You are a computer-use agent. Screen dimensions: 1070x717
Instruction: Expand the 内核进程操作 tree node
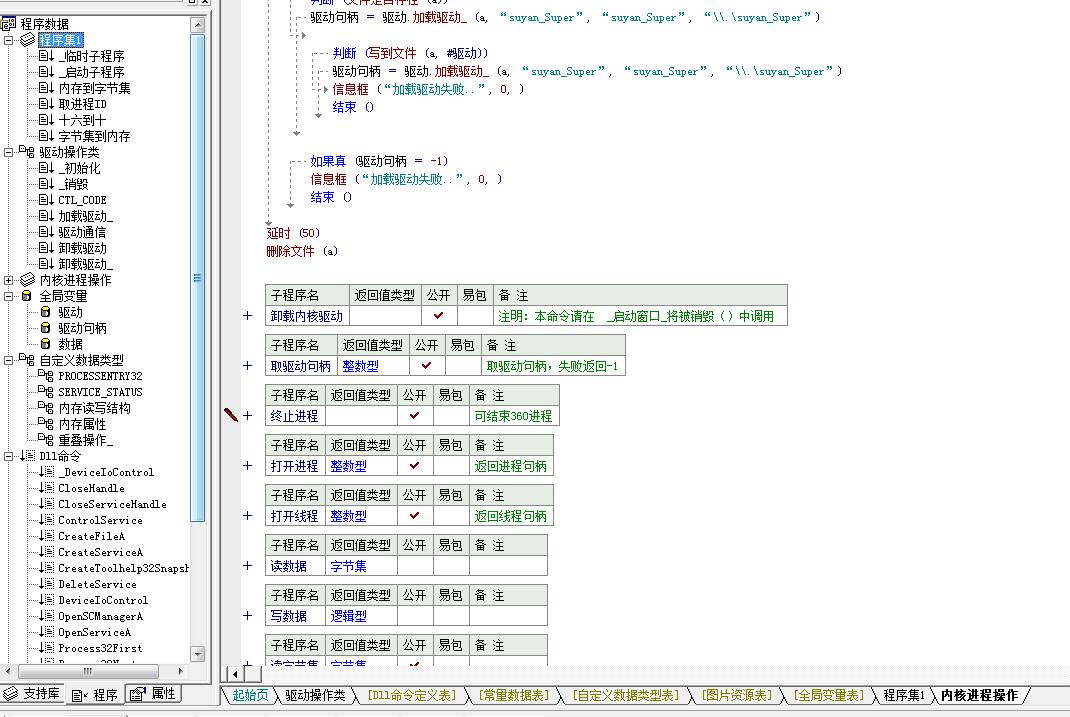pyautogui.click(x=8, y=280)
